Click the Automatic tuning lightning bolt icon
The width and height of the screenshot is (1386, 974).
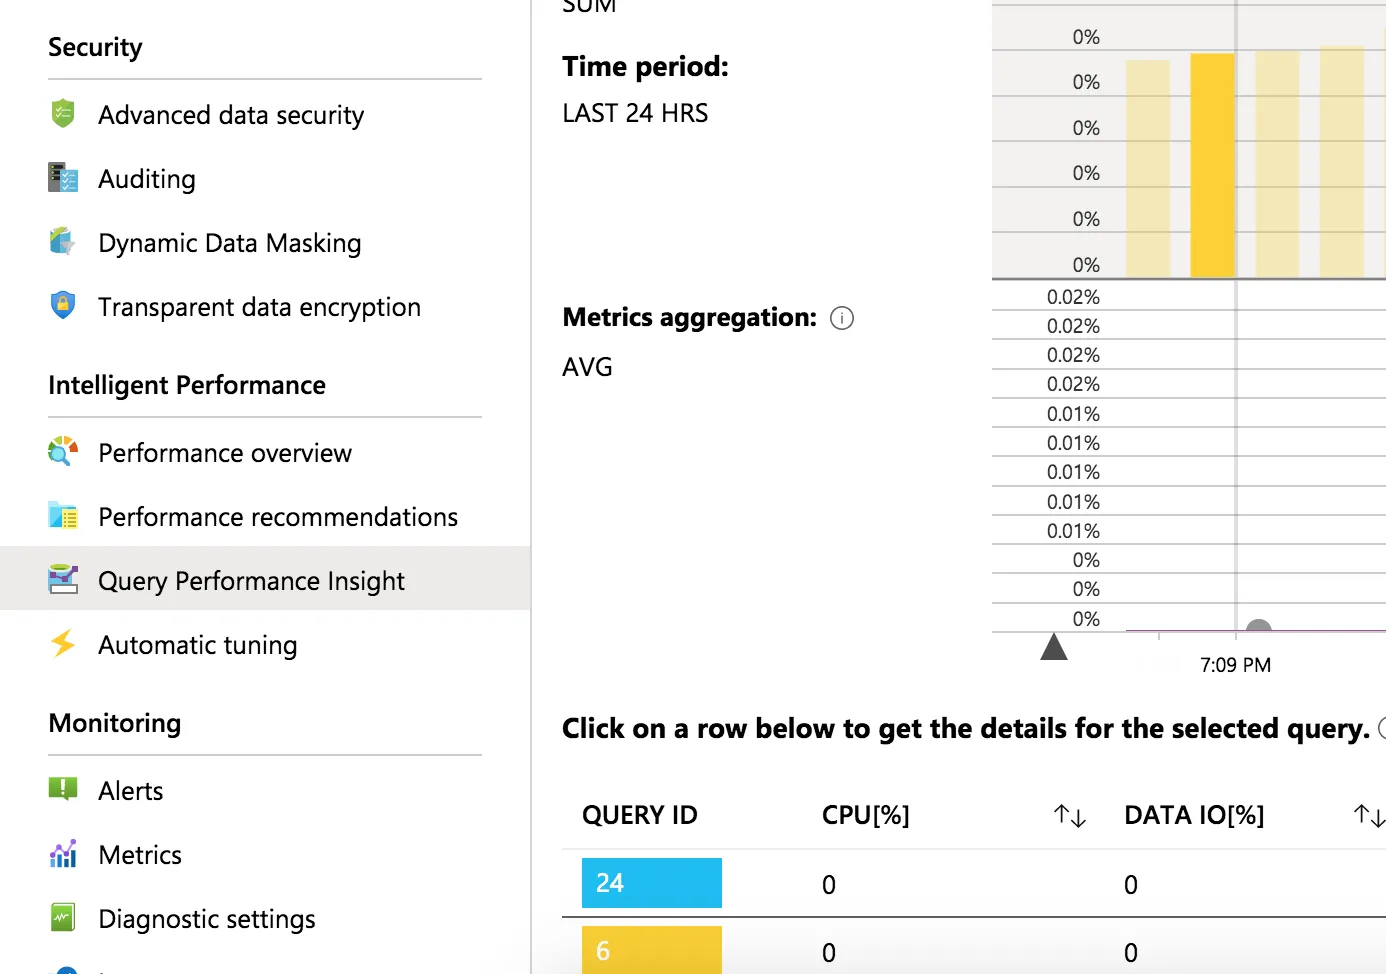63,644
